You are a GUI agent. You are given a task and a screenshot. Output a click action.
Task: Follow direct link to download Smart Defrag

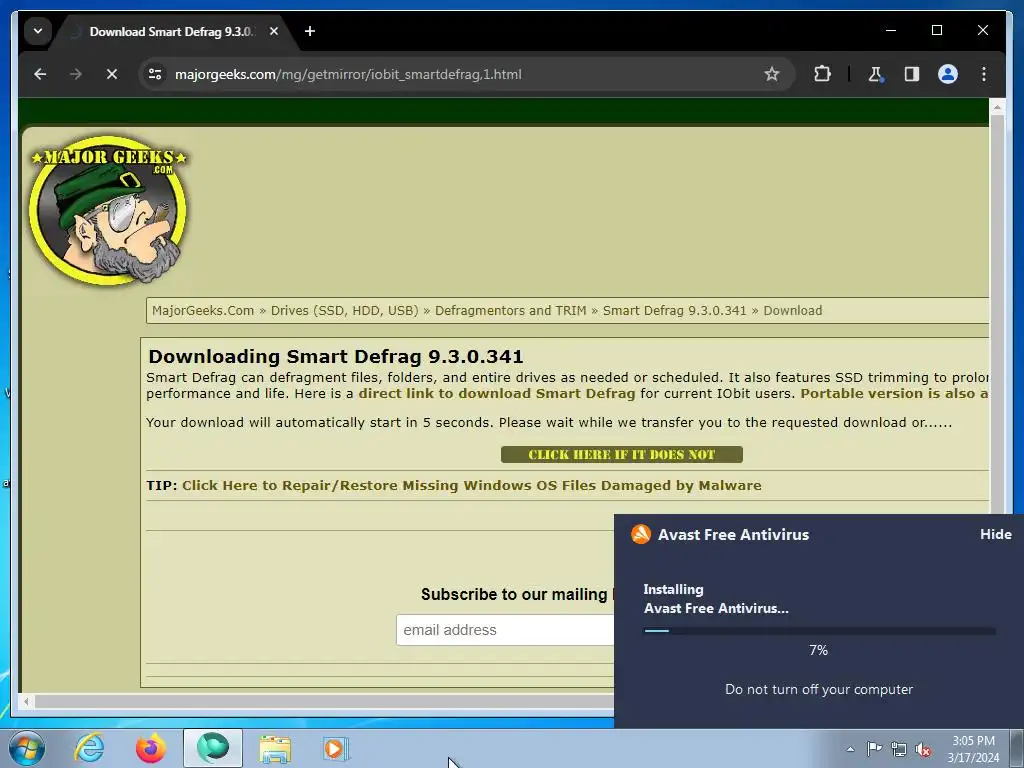(x=496, y=394)
